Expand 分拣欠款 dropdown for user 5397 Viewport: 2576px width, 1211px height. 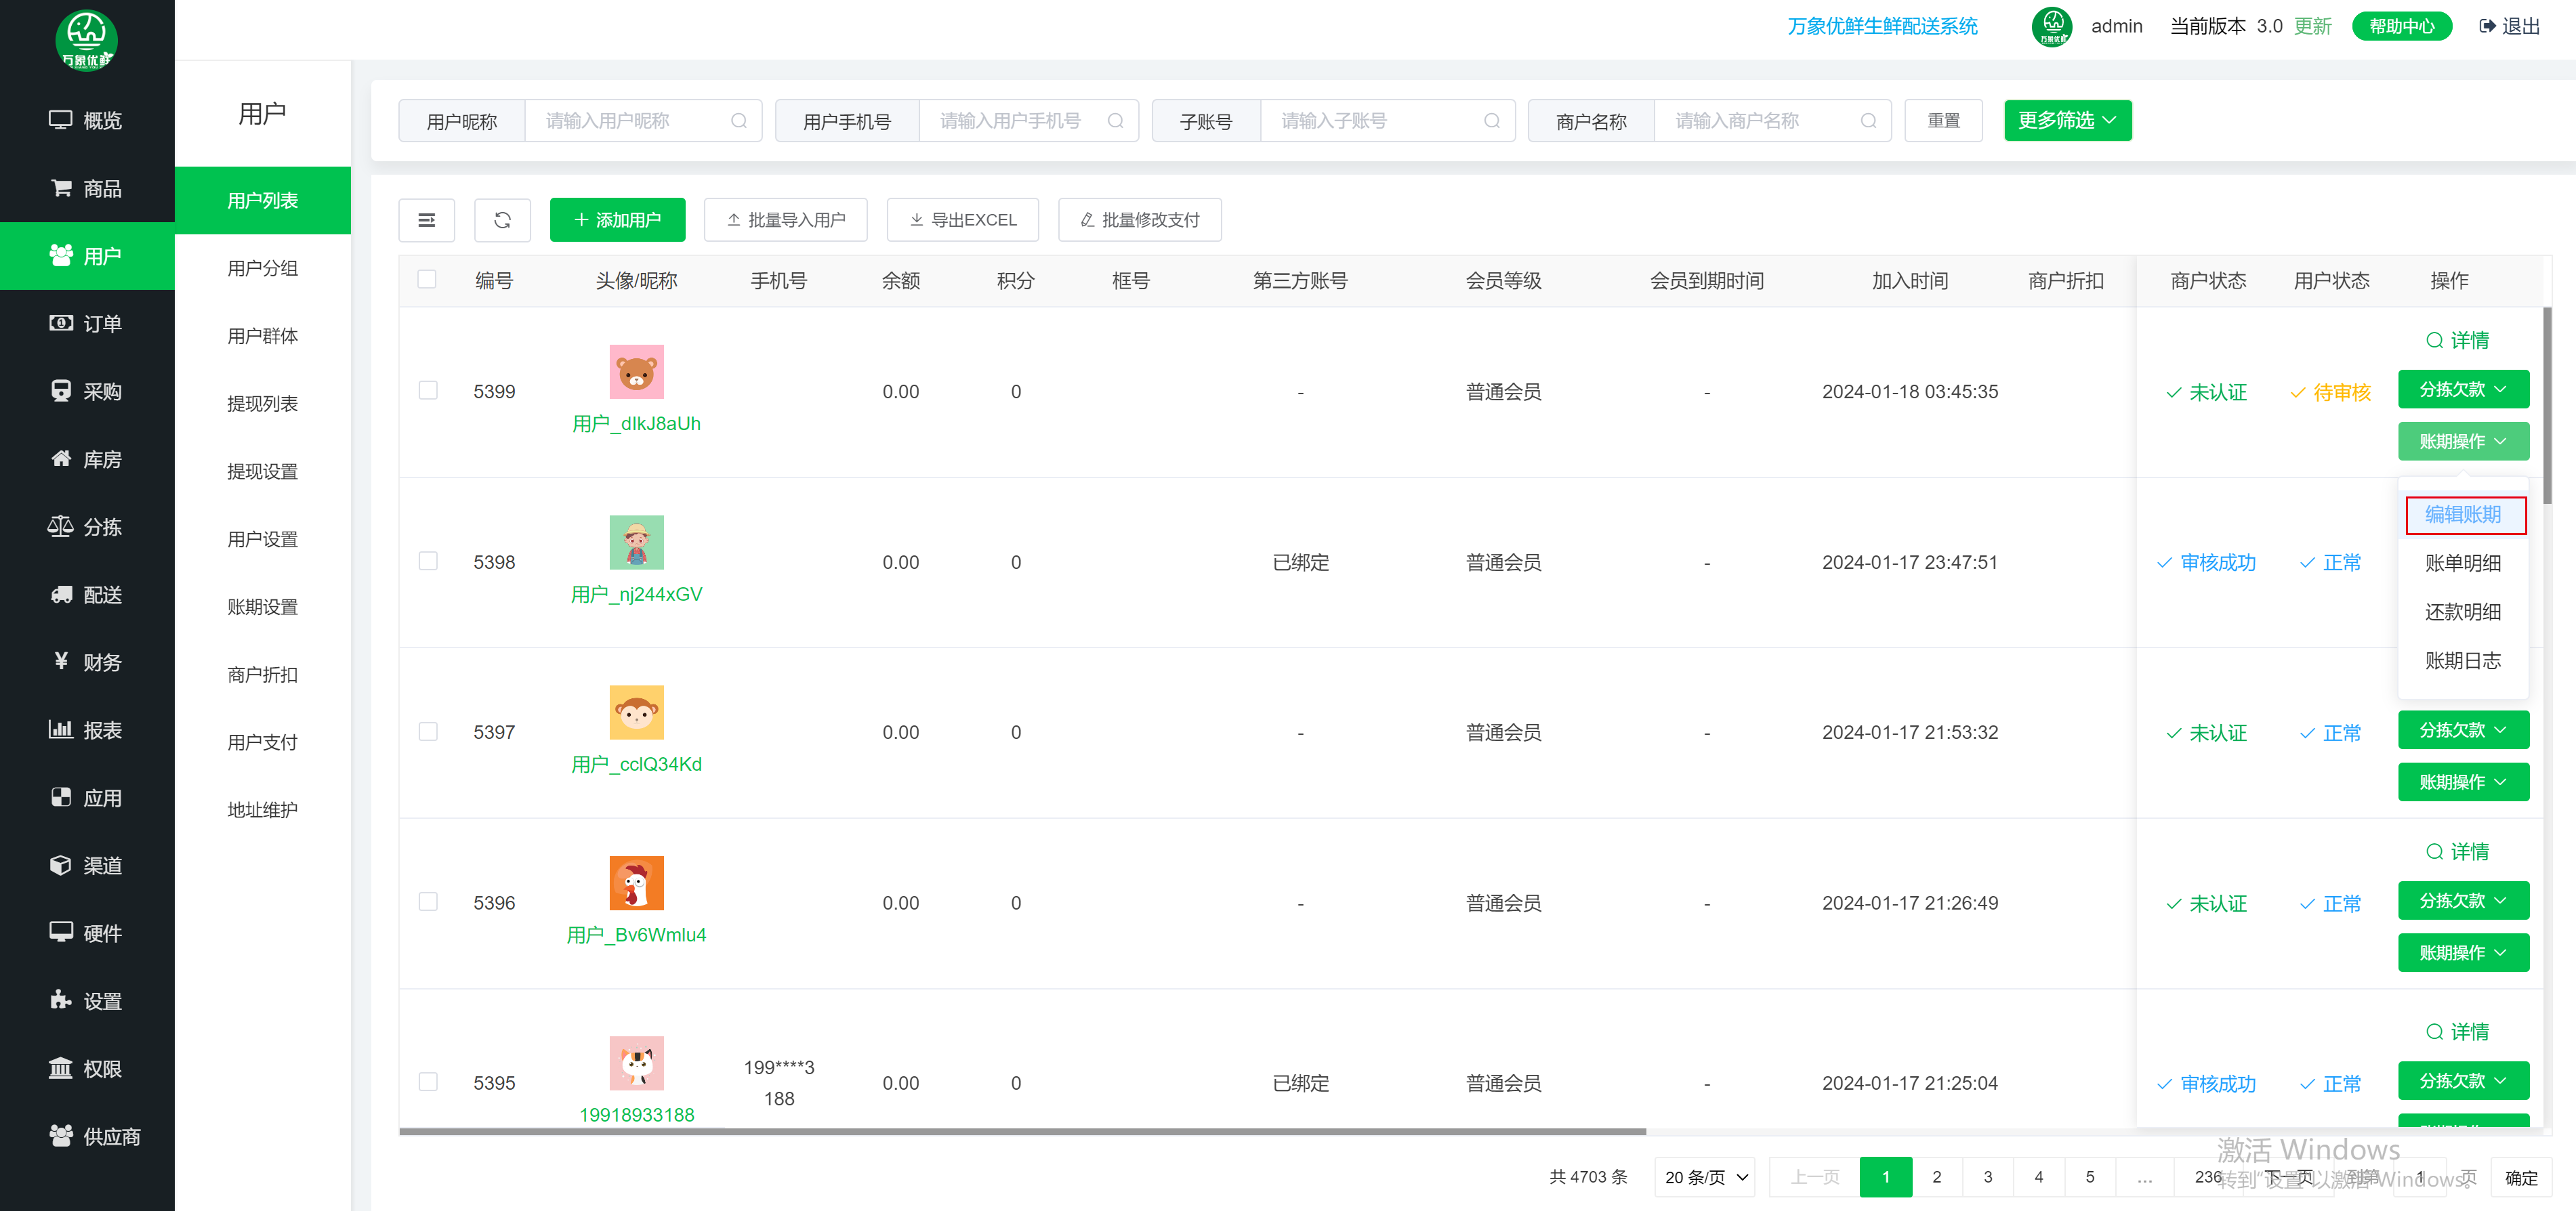(x=2463, y=729)
